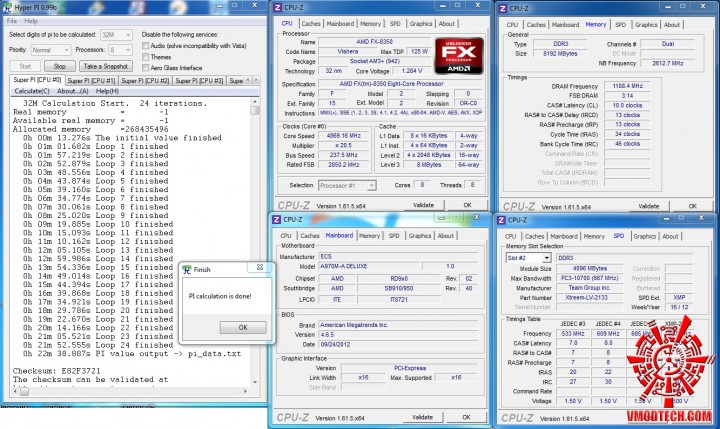Open the File menu in Hyper PI
The image size is (720, 429).
[12, 21]
